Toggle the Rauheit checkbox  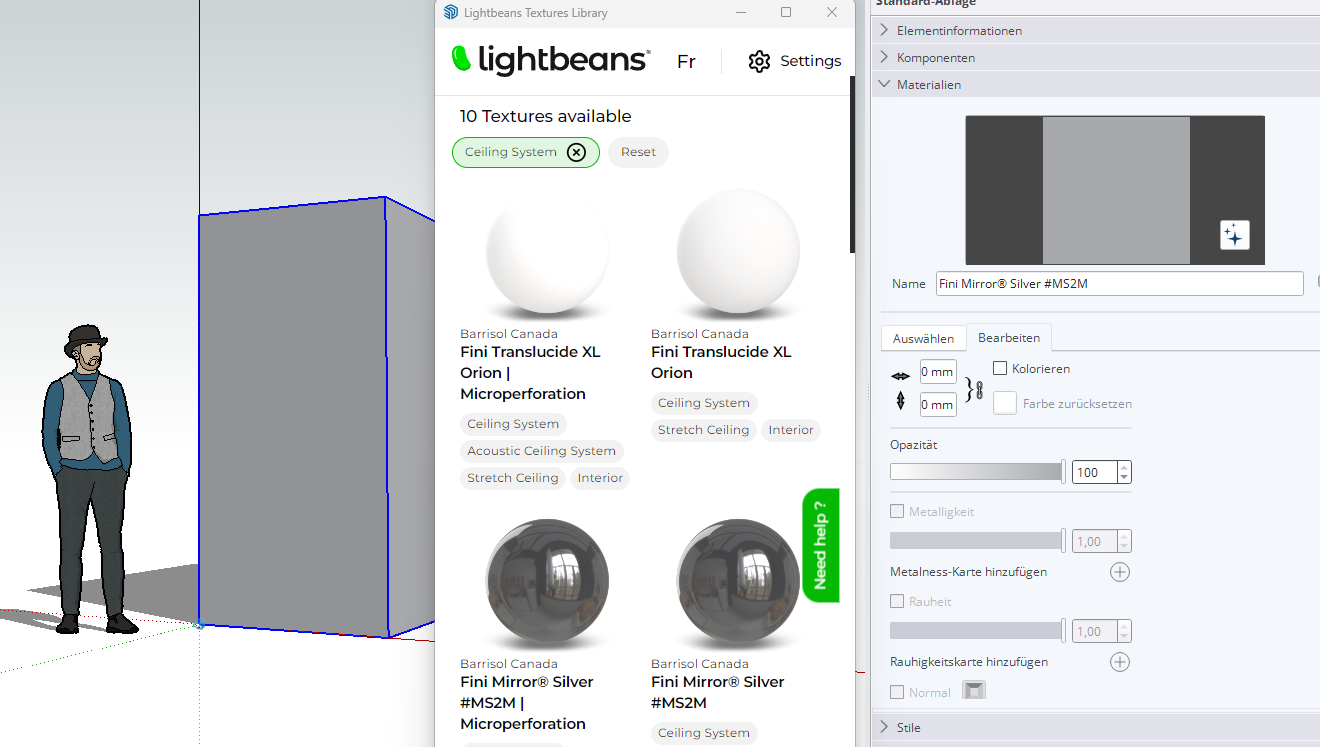click(897, 602)
